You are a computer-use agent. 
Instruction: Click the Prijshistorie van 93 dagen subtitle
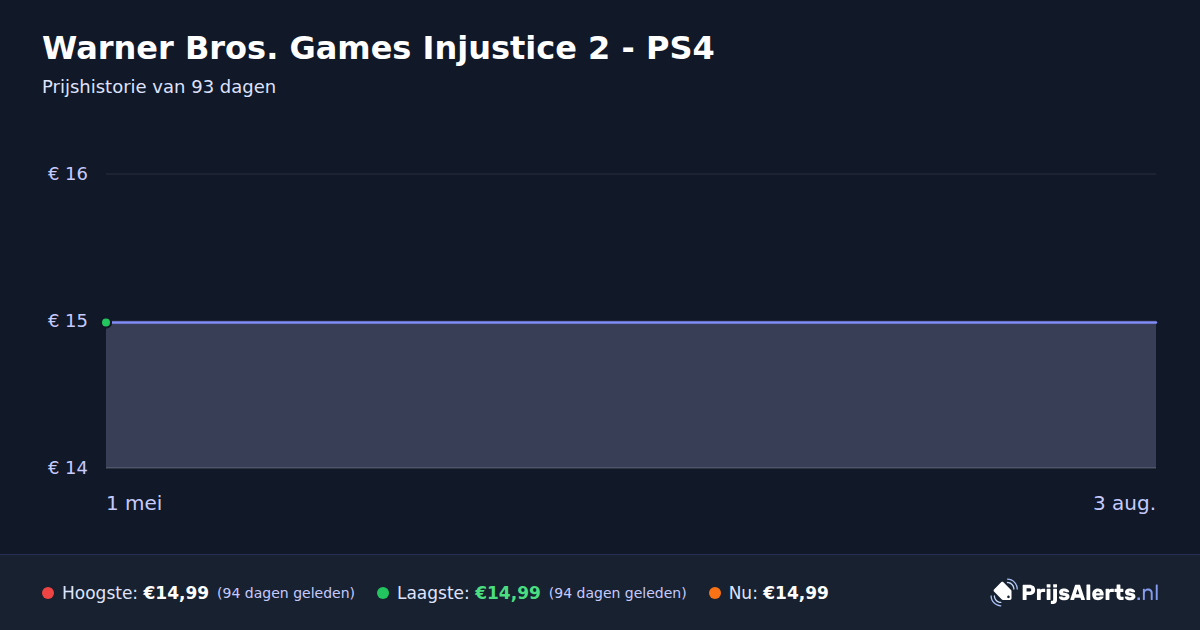click(159, 87)
